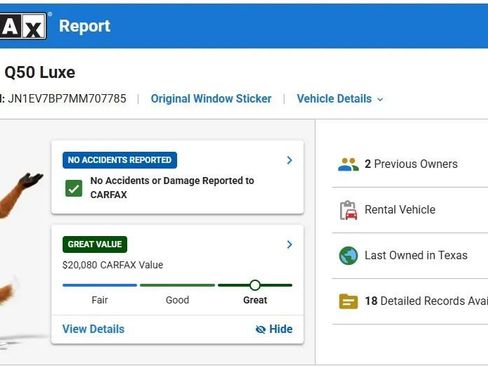Click the Rental Vehicle clipboard car icon
The height and width of the screenshot is (366, 488).
coord(348,210)
